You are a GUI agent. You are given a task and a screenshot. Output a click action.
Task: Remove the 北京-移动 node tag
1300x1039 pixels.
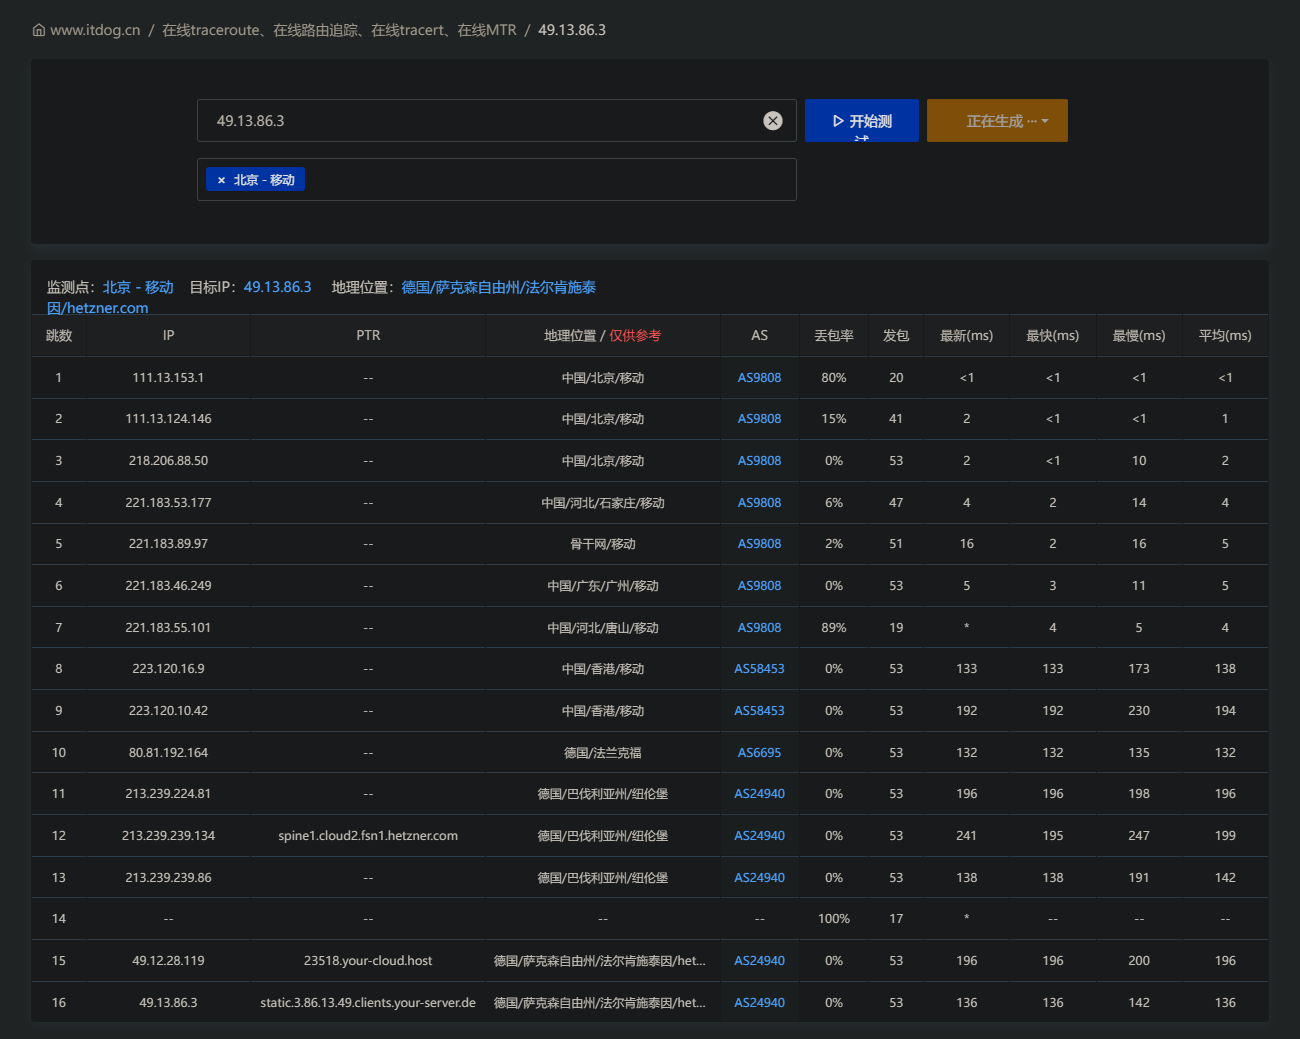click(x=221, y=180)
